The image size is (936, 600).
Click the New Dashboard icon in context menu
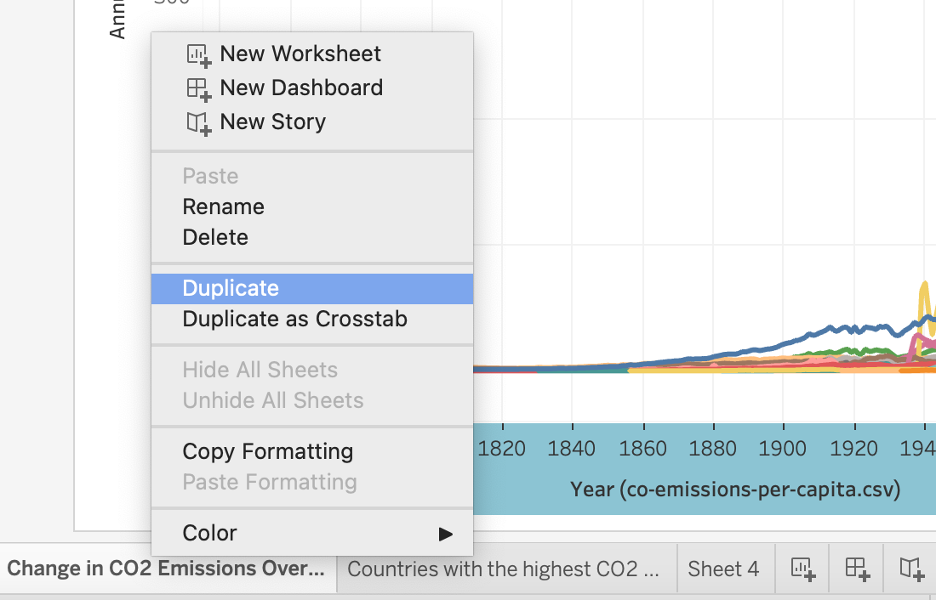tap(198, 89)
